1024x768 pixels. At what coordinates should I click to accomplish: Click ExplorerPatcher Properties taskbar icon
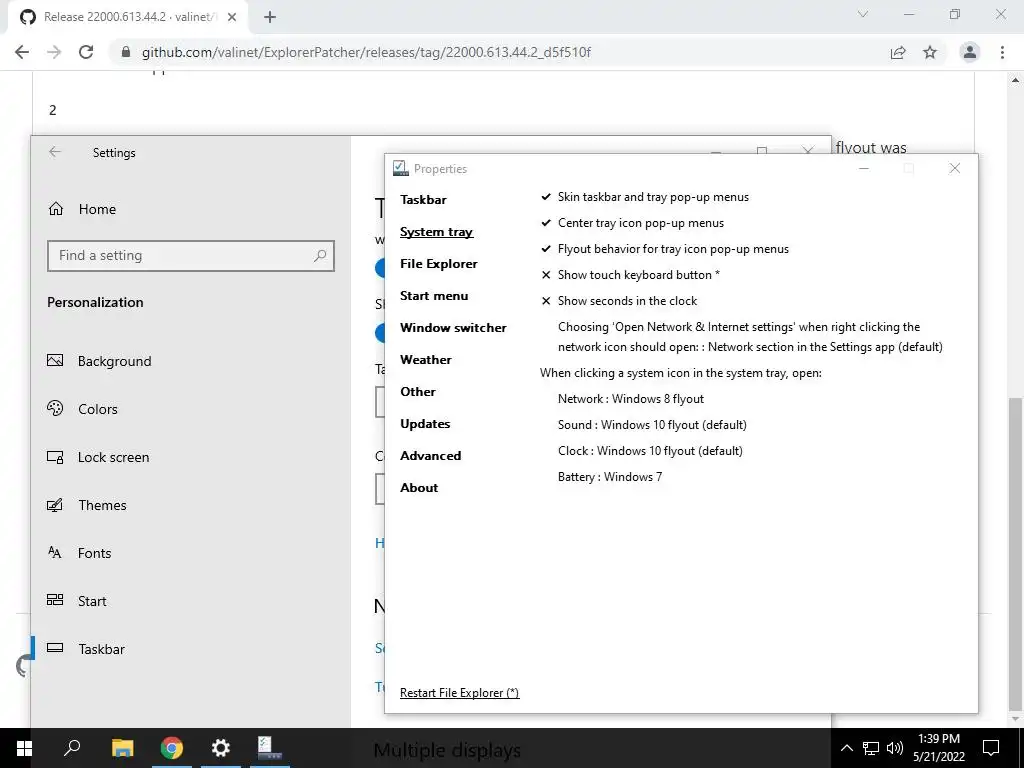click(269, 748)
